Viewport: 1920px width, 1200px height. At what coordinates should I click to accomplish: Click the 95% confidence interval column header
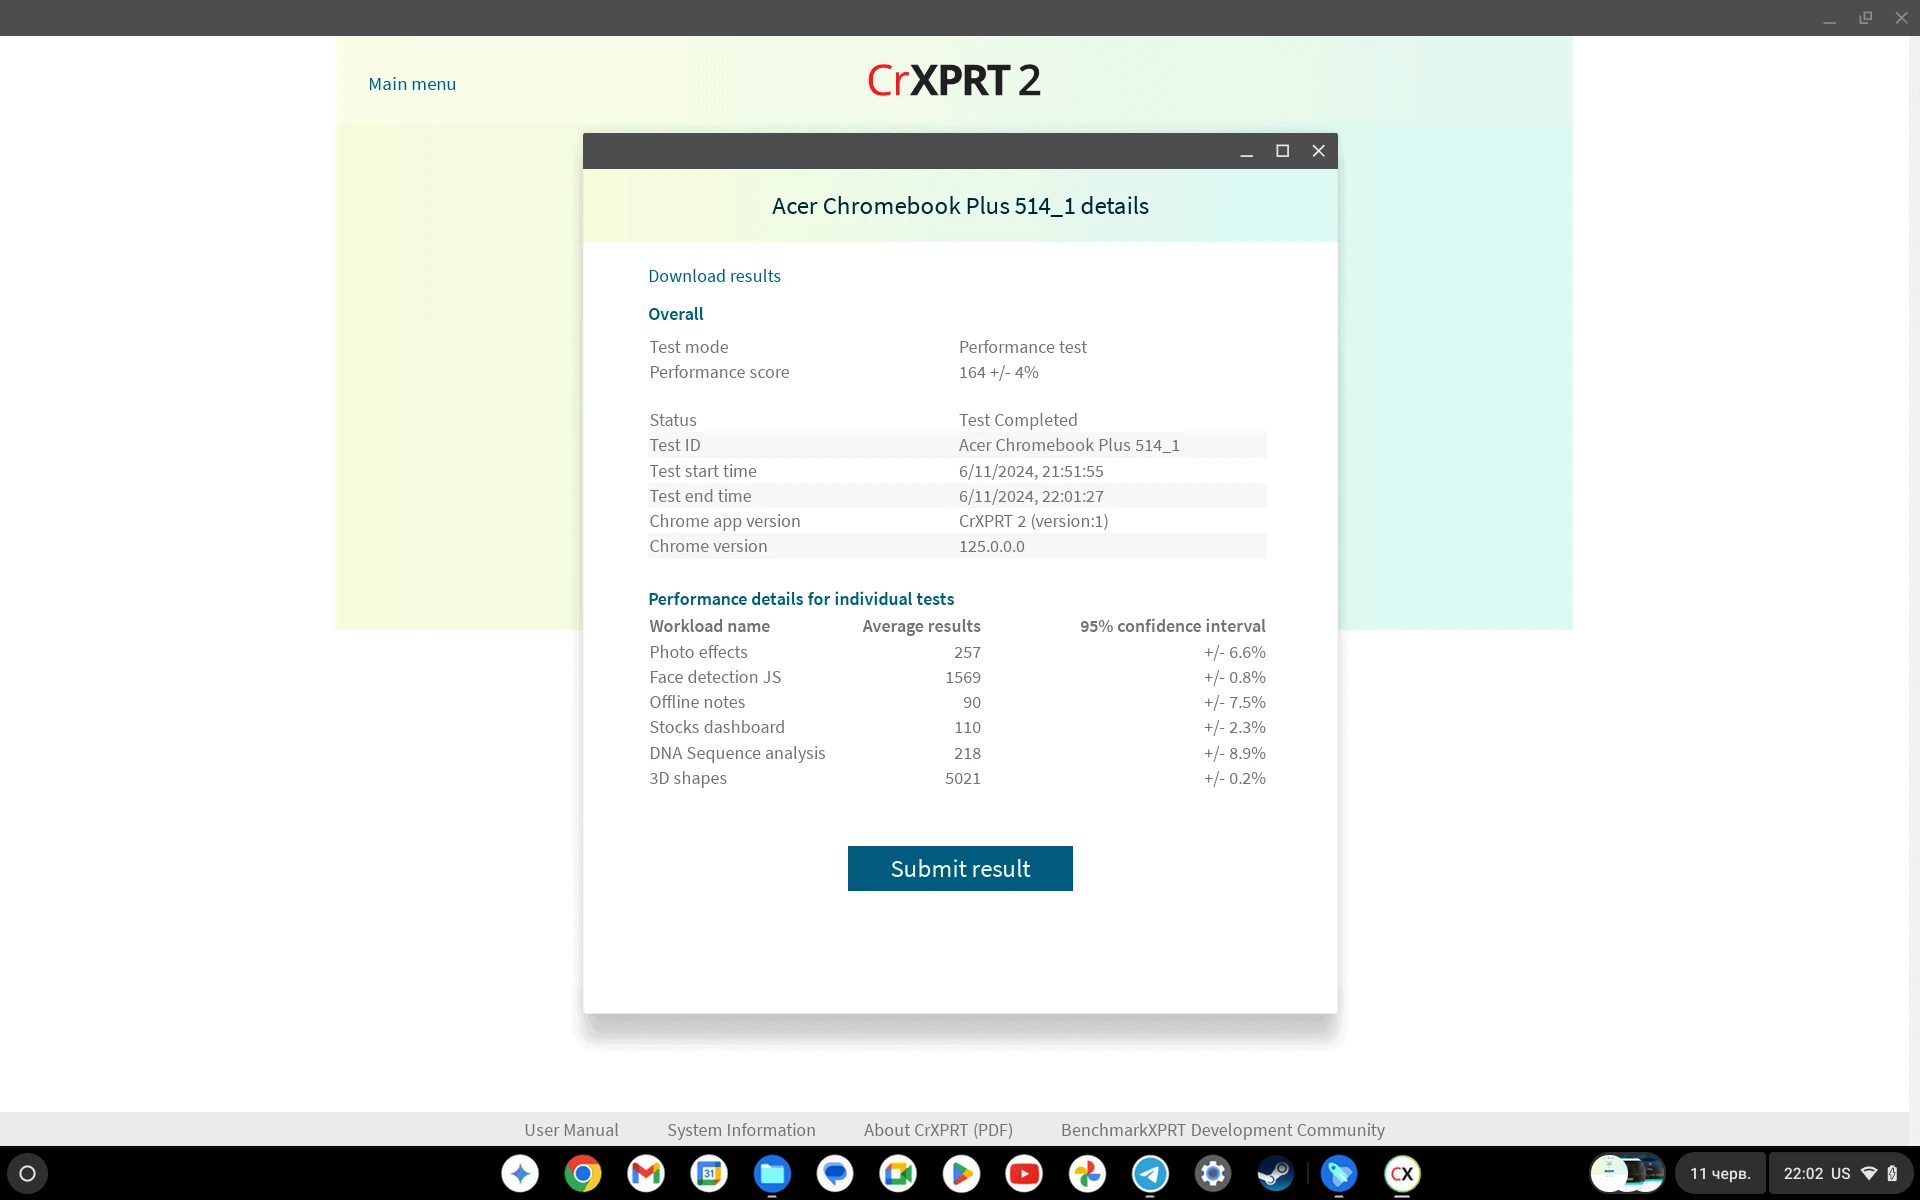(1172, 626)
